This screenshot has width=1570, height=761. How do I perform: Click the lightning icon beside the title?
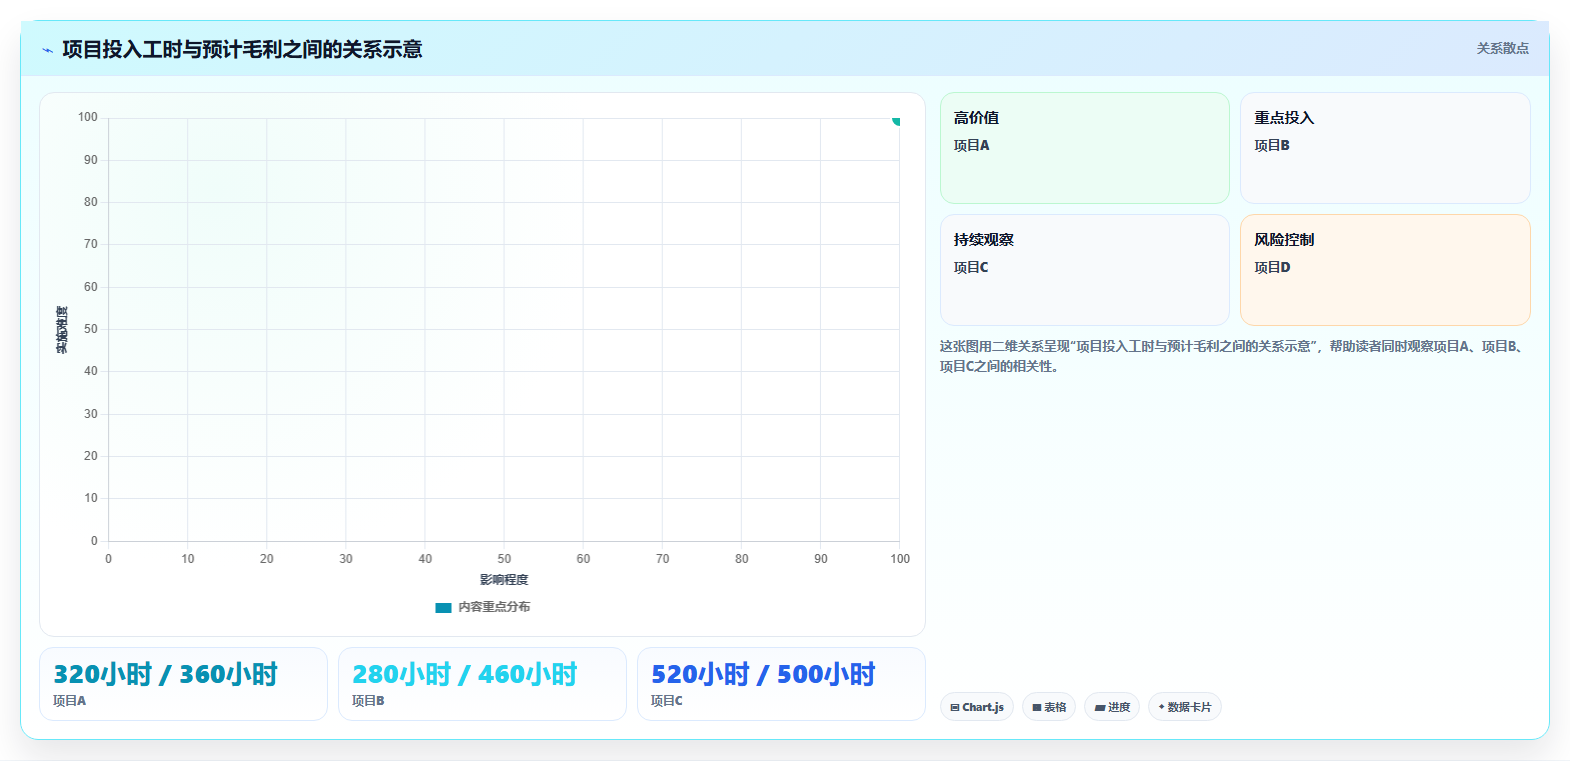[47, 50]
